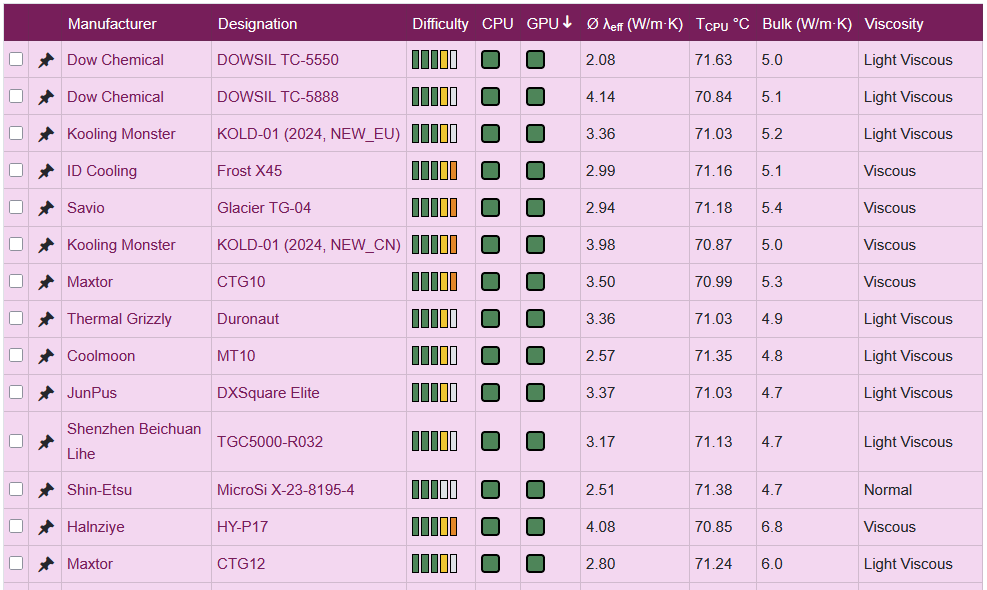Viewport: 987px width, 590px height.
Task: Click the pin icon beside Thermal Grizzly
Action: (46, 320)
